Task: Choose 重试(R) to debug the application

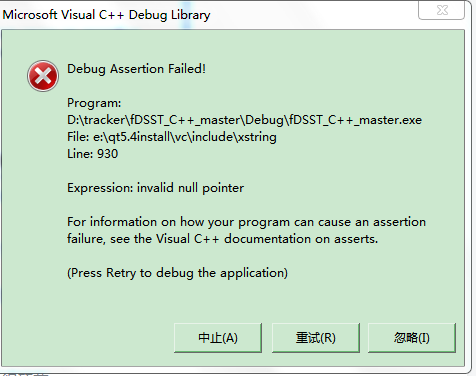Action: point(316,338)
